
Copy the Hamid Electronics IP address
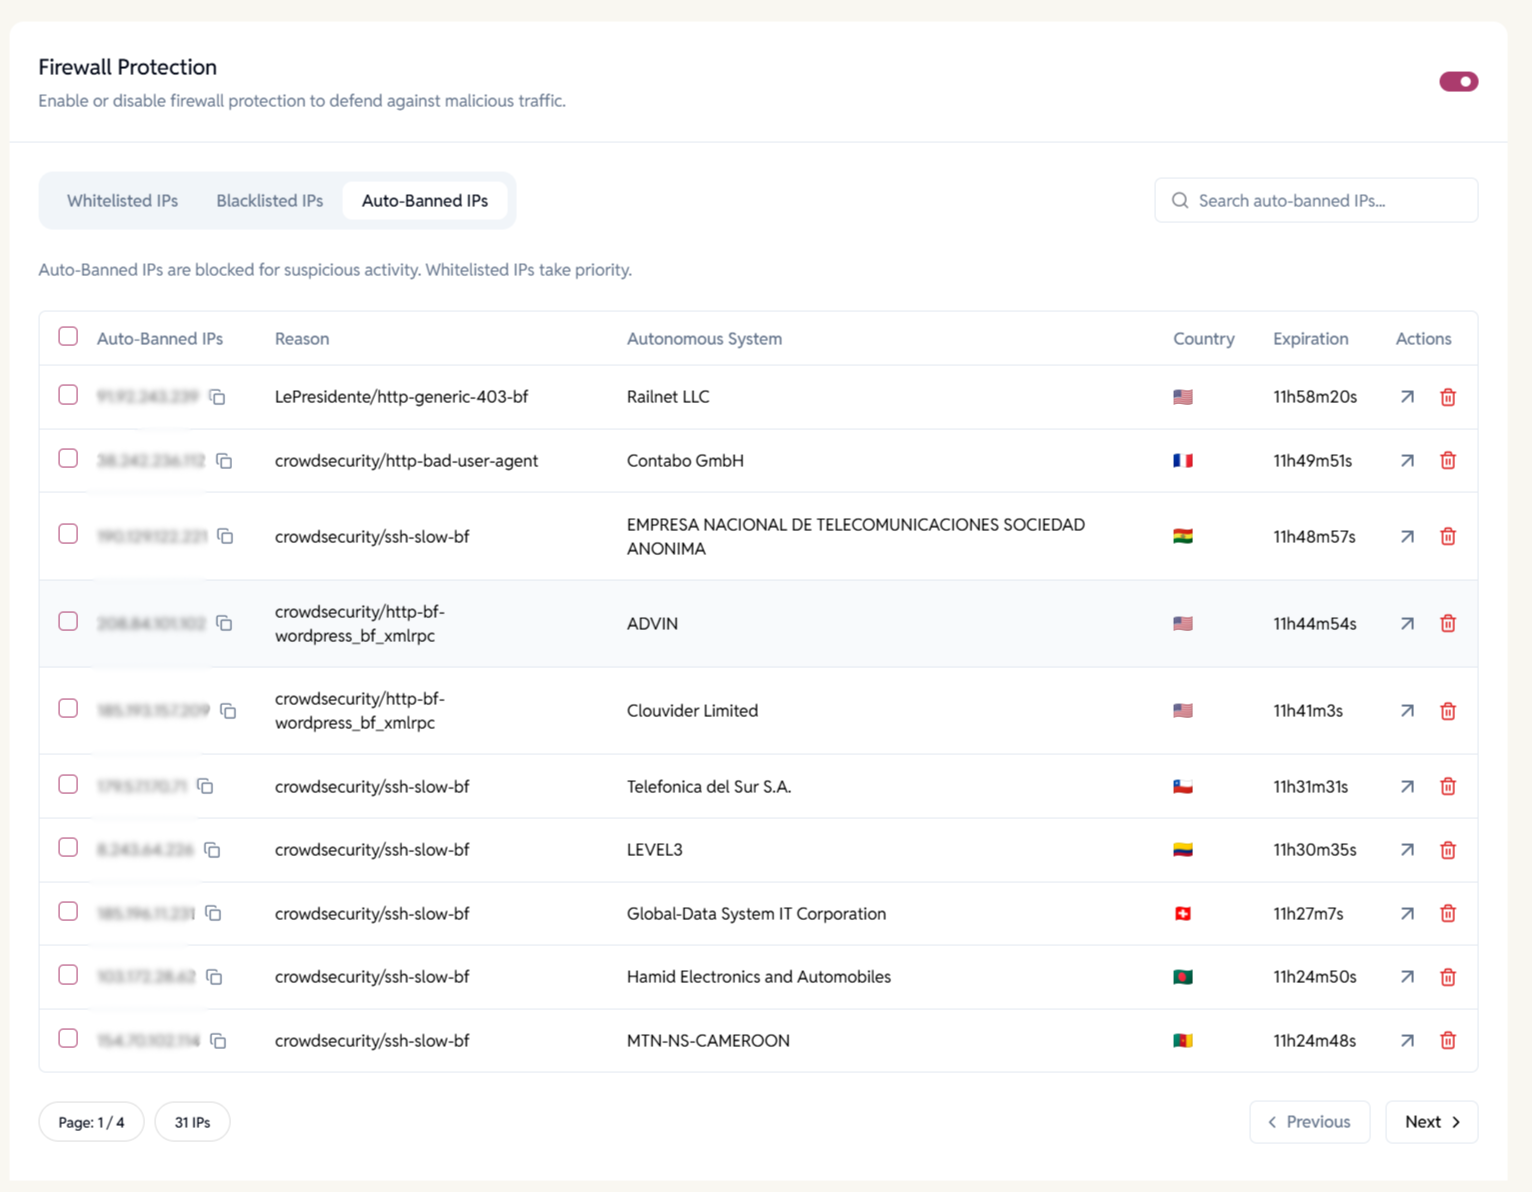(214, 977)
